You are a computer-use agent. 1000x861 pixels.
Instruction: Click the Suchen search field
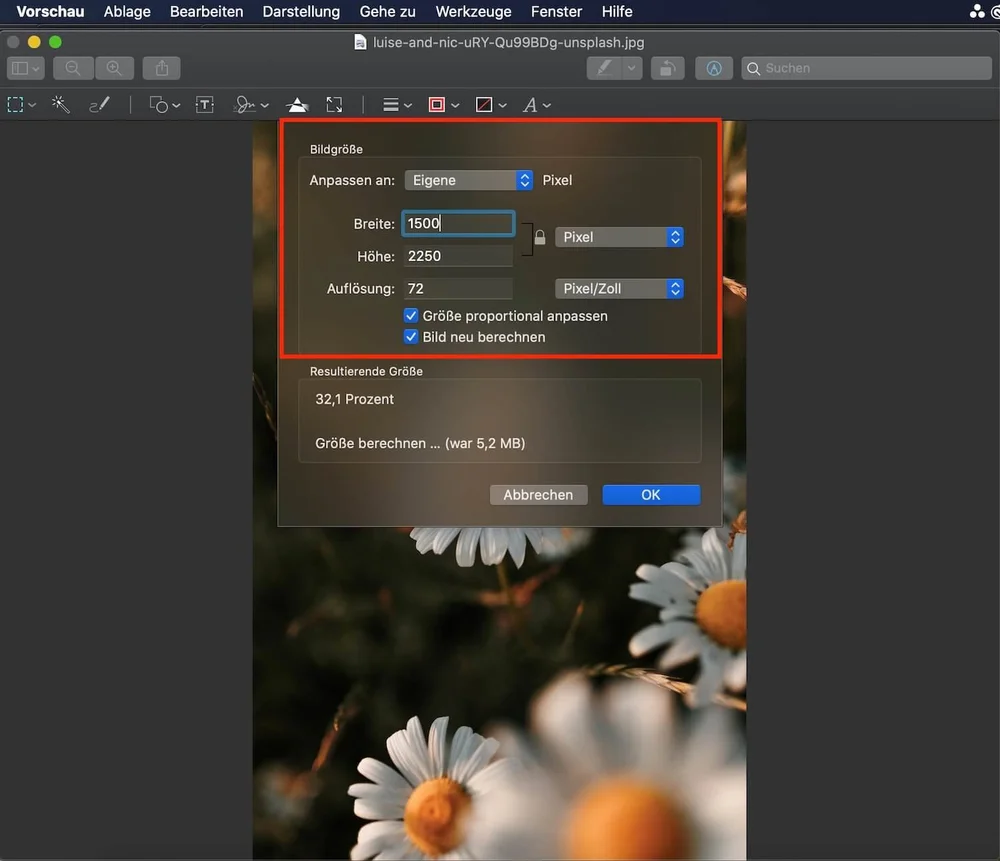(x=866, y=68)
